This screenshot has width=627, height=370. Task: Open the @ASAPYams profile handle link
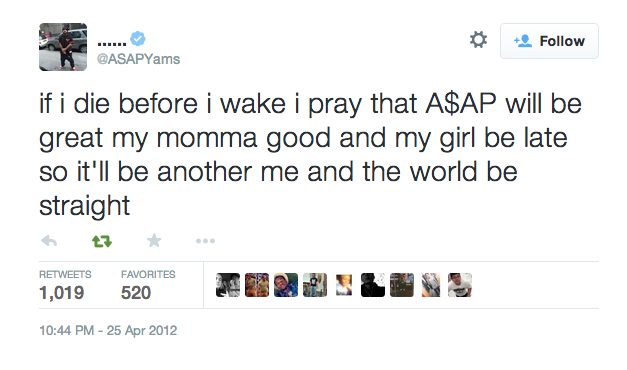pos(138,59)
